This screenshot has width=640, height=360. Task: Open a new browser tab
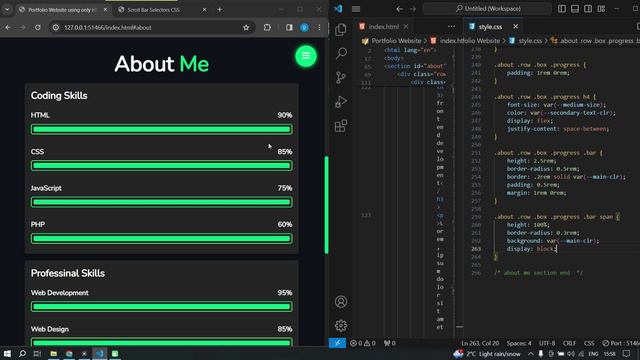tap(220, 9)
